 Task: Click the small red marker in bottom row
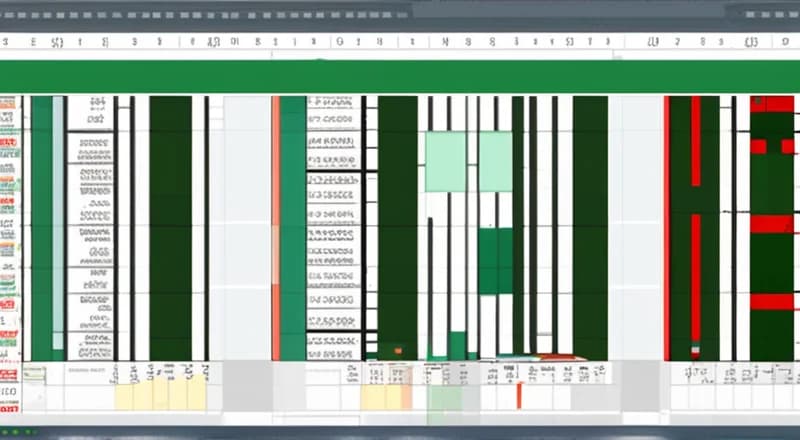(519, 395)
